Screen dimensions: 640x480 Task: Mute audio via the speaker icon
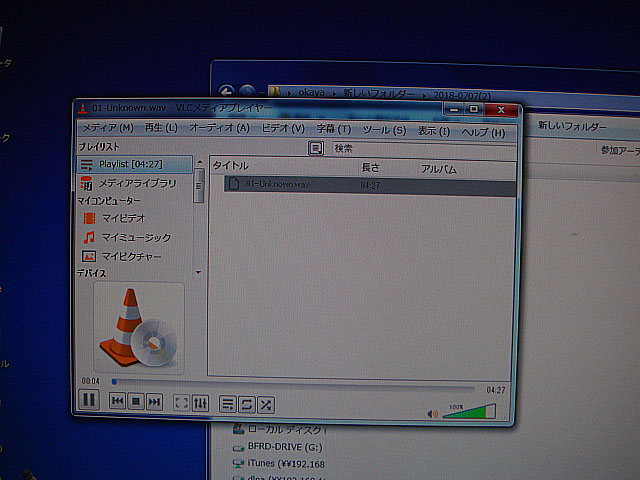pyautogui.click(x=433, y=412)
